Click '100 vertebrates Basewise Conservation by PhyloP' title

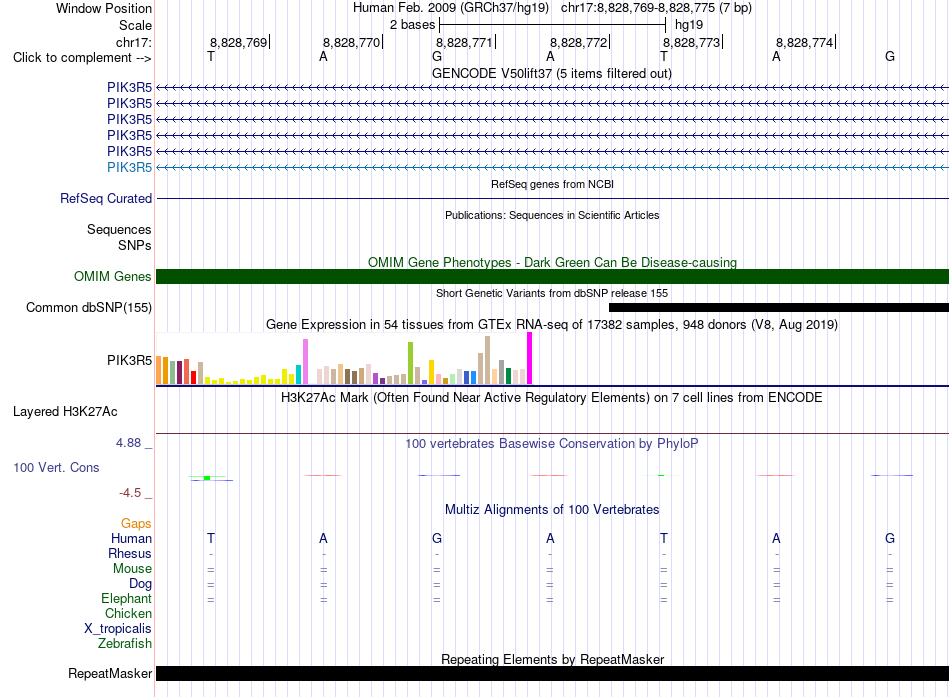point(552,444)
